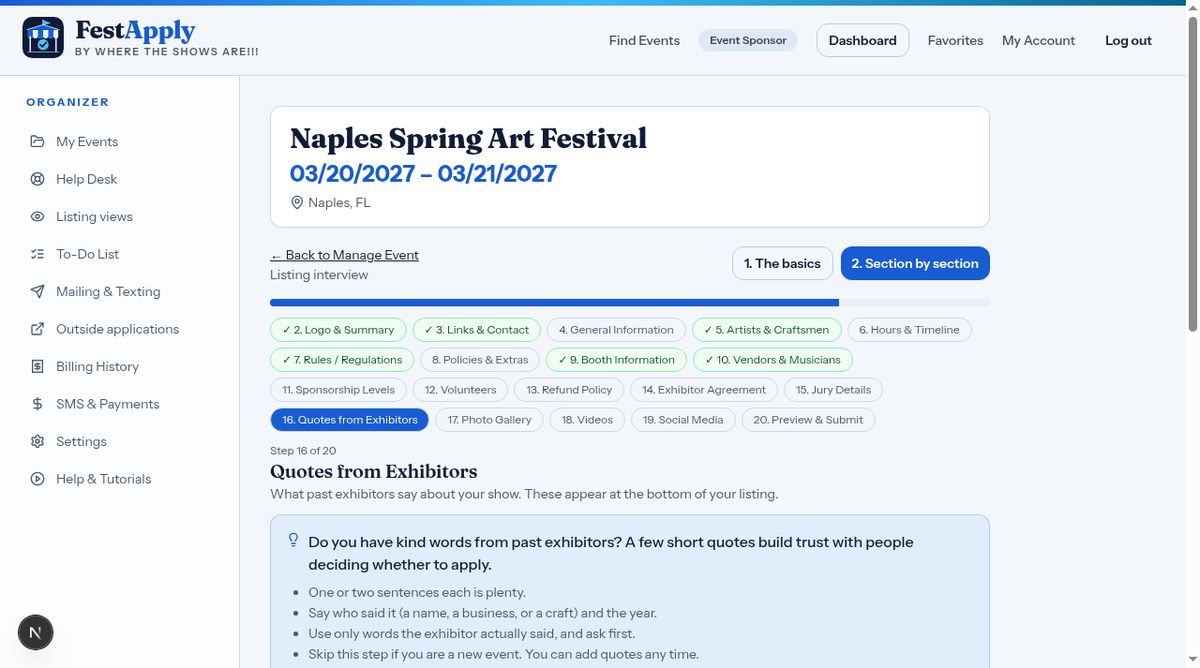The width and height of the screenshot is (1200, 668).
Task: Go to Favorites in top navigation
Action: pyautogui.click(x=955, y=41)
